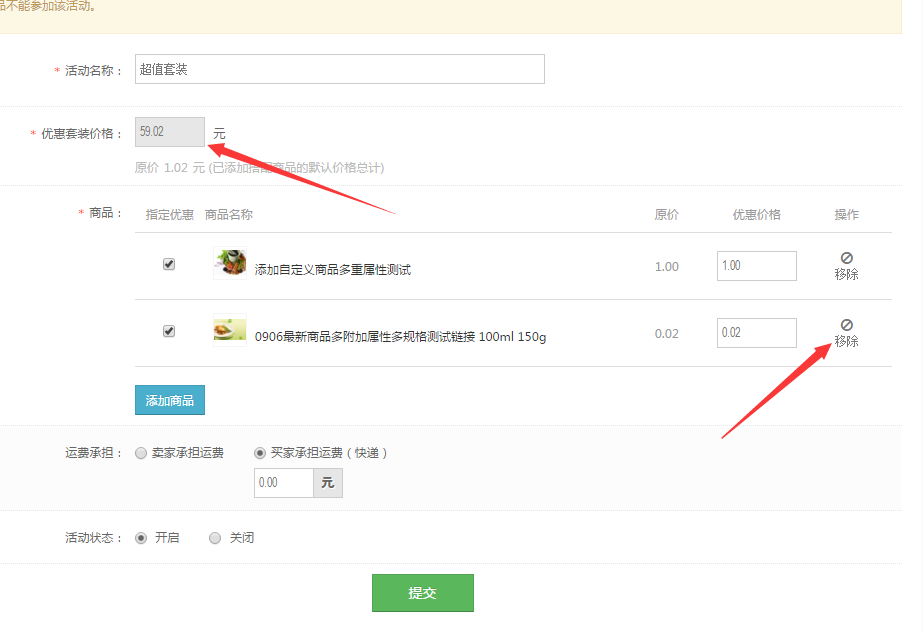Select 买家承担运费（快递） radio option
Screen dimensions: 923x632
260,453
